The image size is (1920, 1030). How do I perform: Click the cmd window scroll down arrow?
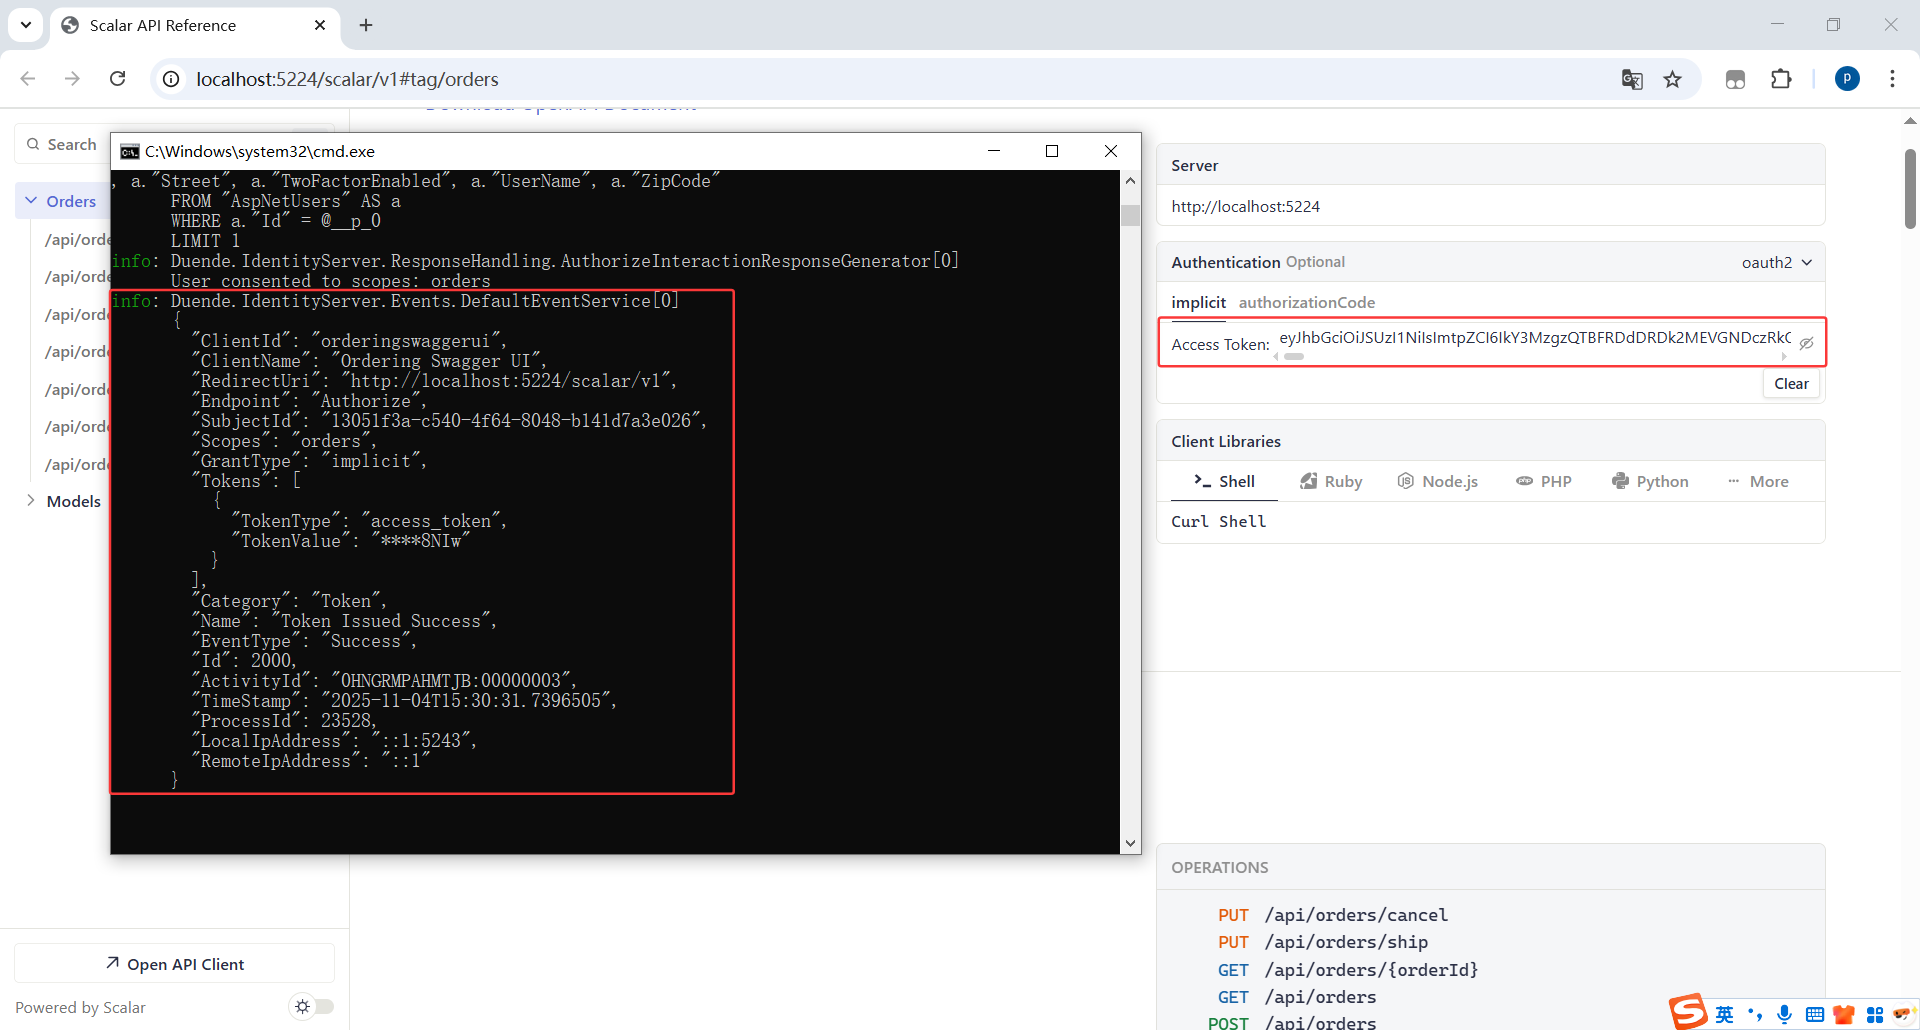tap(1130, 843)
